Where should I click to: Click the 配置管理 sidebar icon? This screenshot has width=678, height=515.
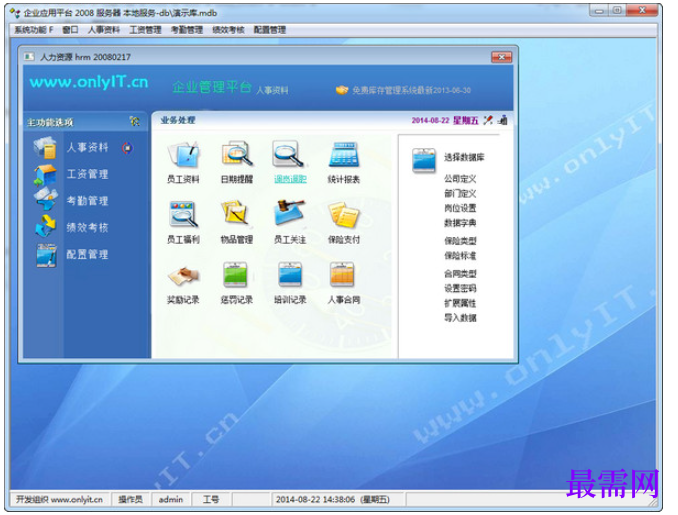pyautogui.click(x=46, y=255)
